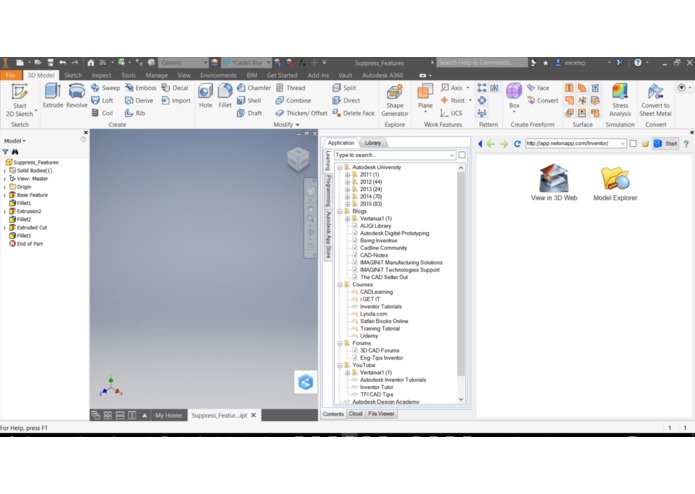Open the Manage ribbon tab

(156, 75)
